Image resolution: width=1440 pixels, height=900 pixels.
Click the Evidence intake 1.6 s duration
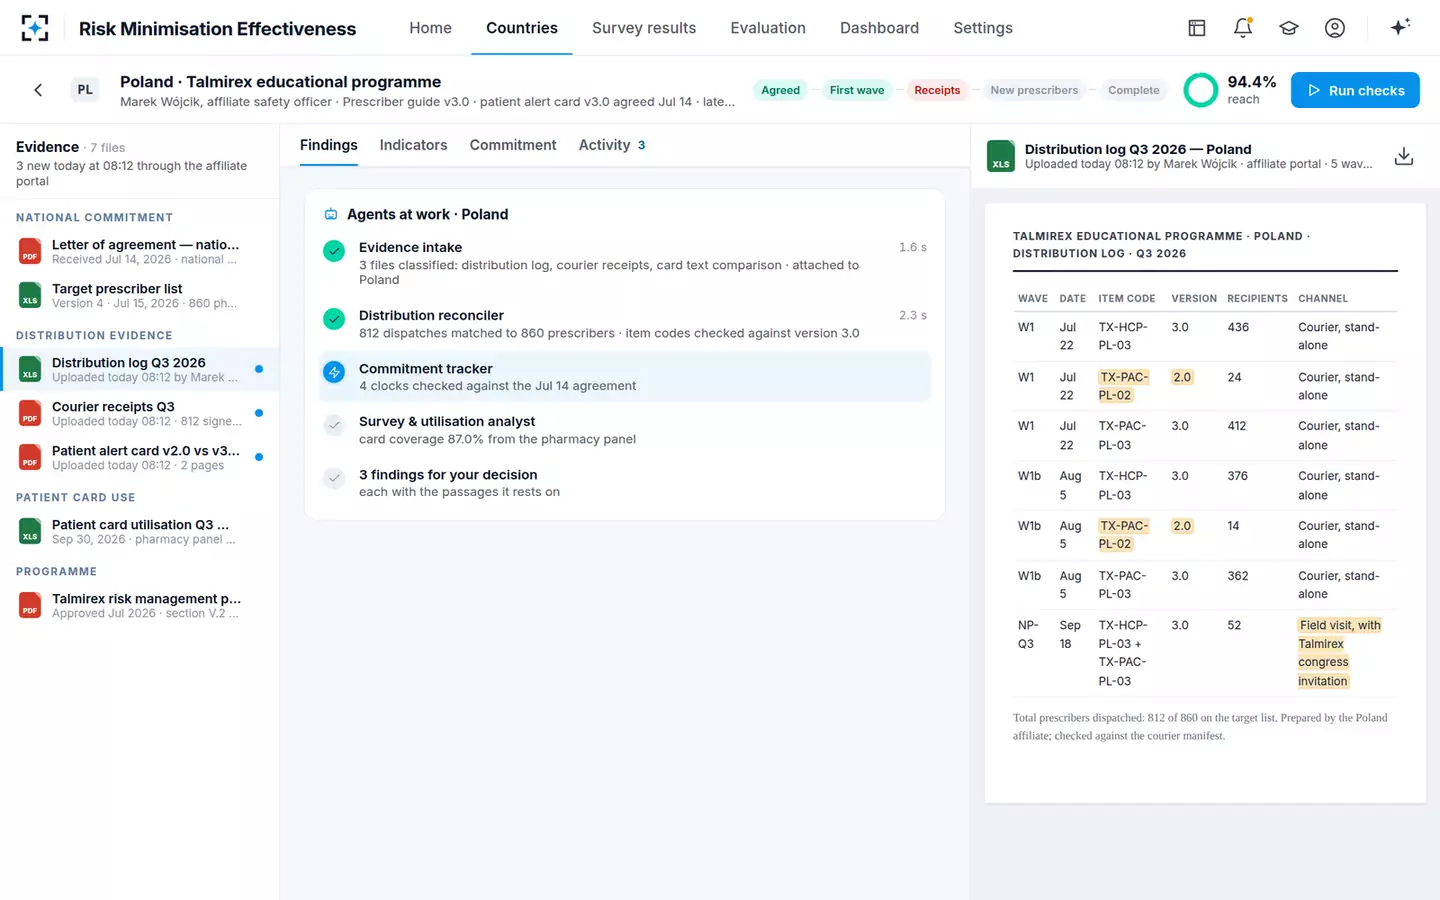click(x=912, y=247)
